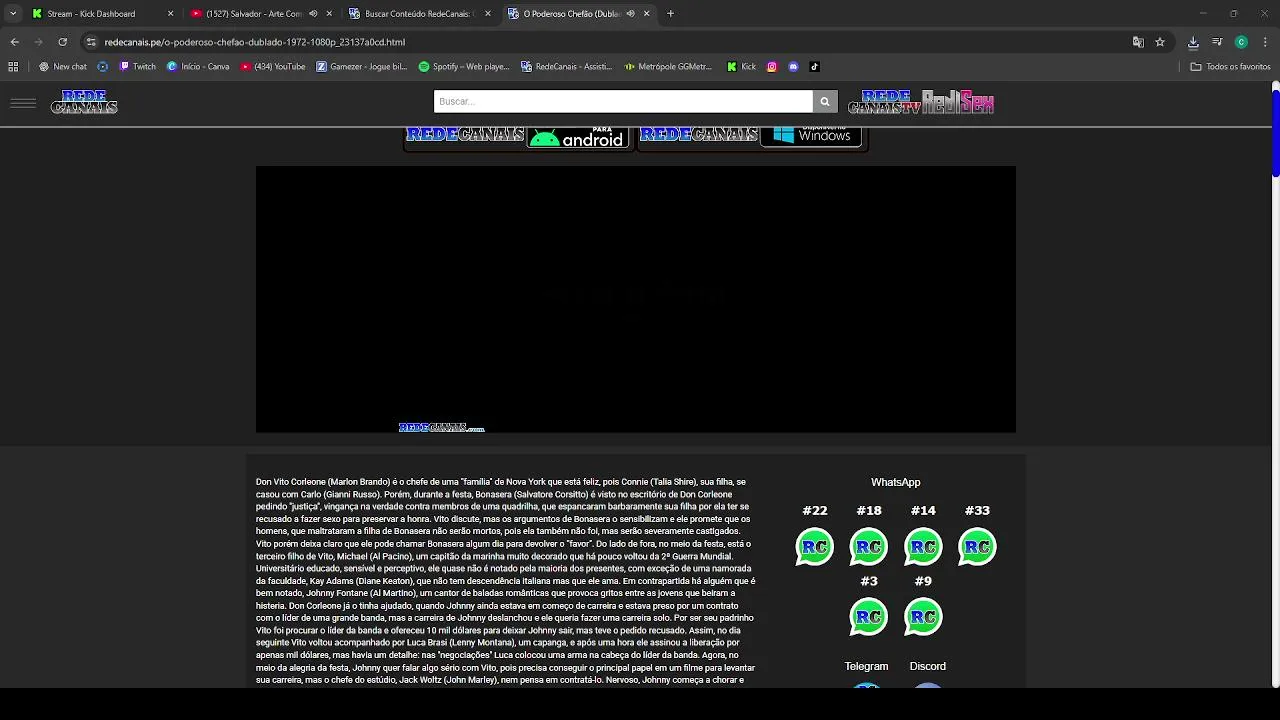Click the black video player area
Screen dimensions: 1280x720
point(636,299)
